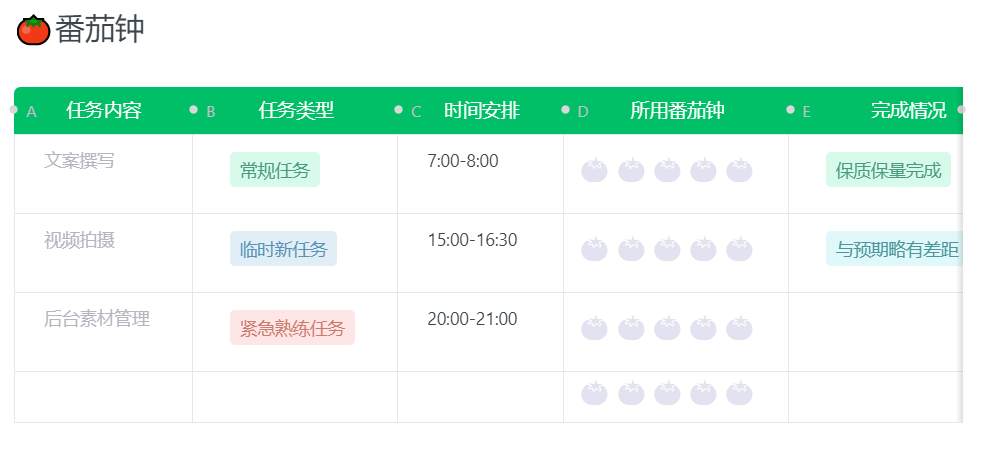Screen dimensions: 989x454
Task: Click first tomato in the empty bottom row
Action: [595, 393]
